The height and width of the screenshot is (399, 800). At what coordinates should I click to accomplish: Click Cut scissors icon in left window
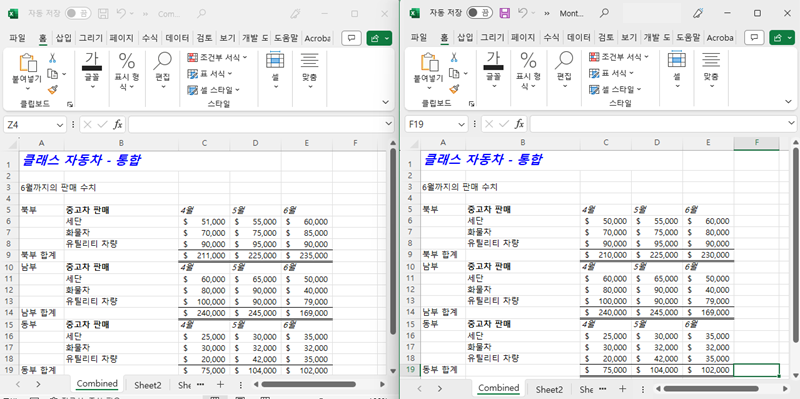coord(53,58)
